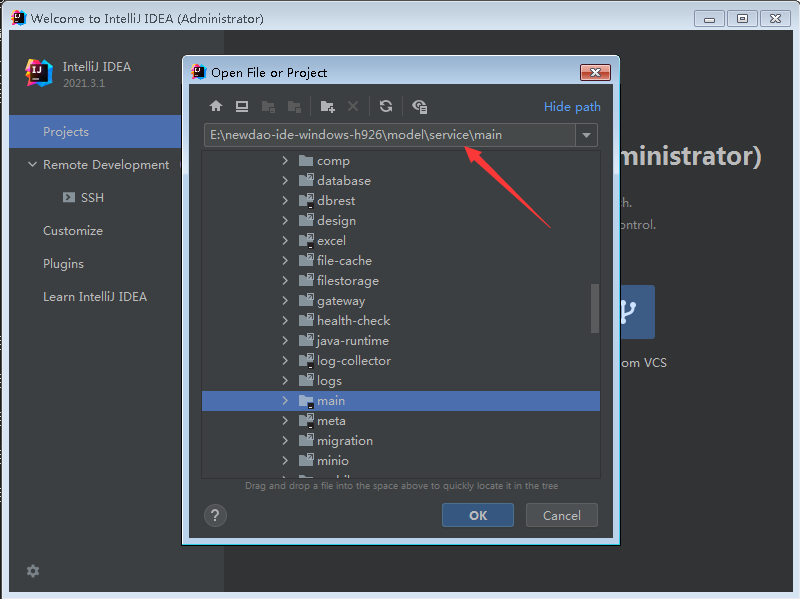
Task: Click the IntelliJ IDEA logo in sidebar
Action: click(x=39, y=73)
